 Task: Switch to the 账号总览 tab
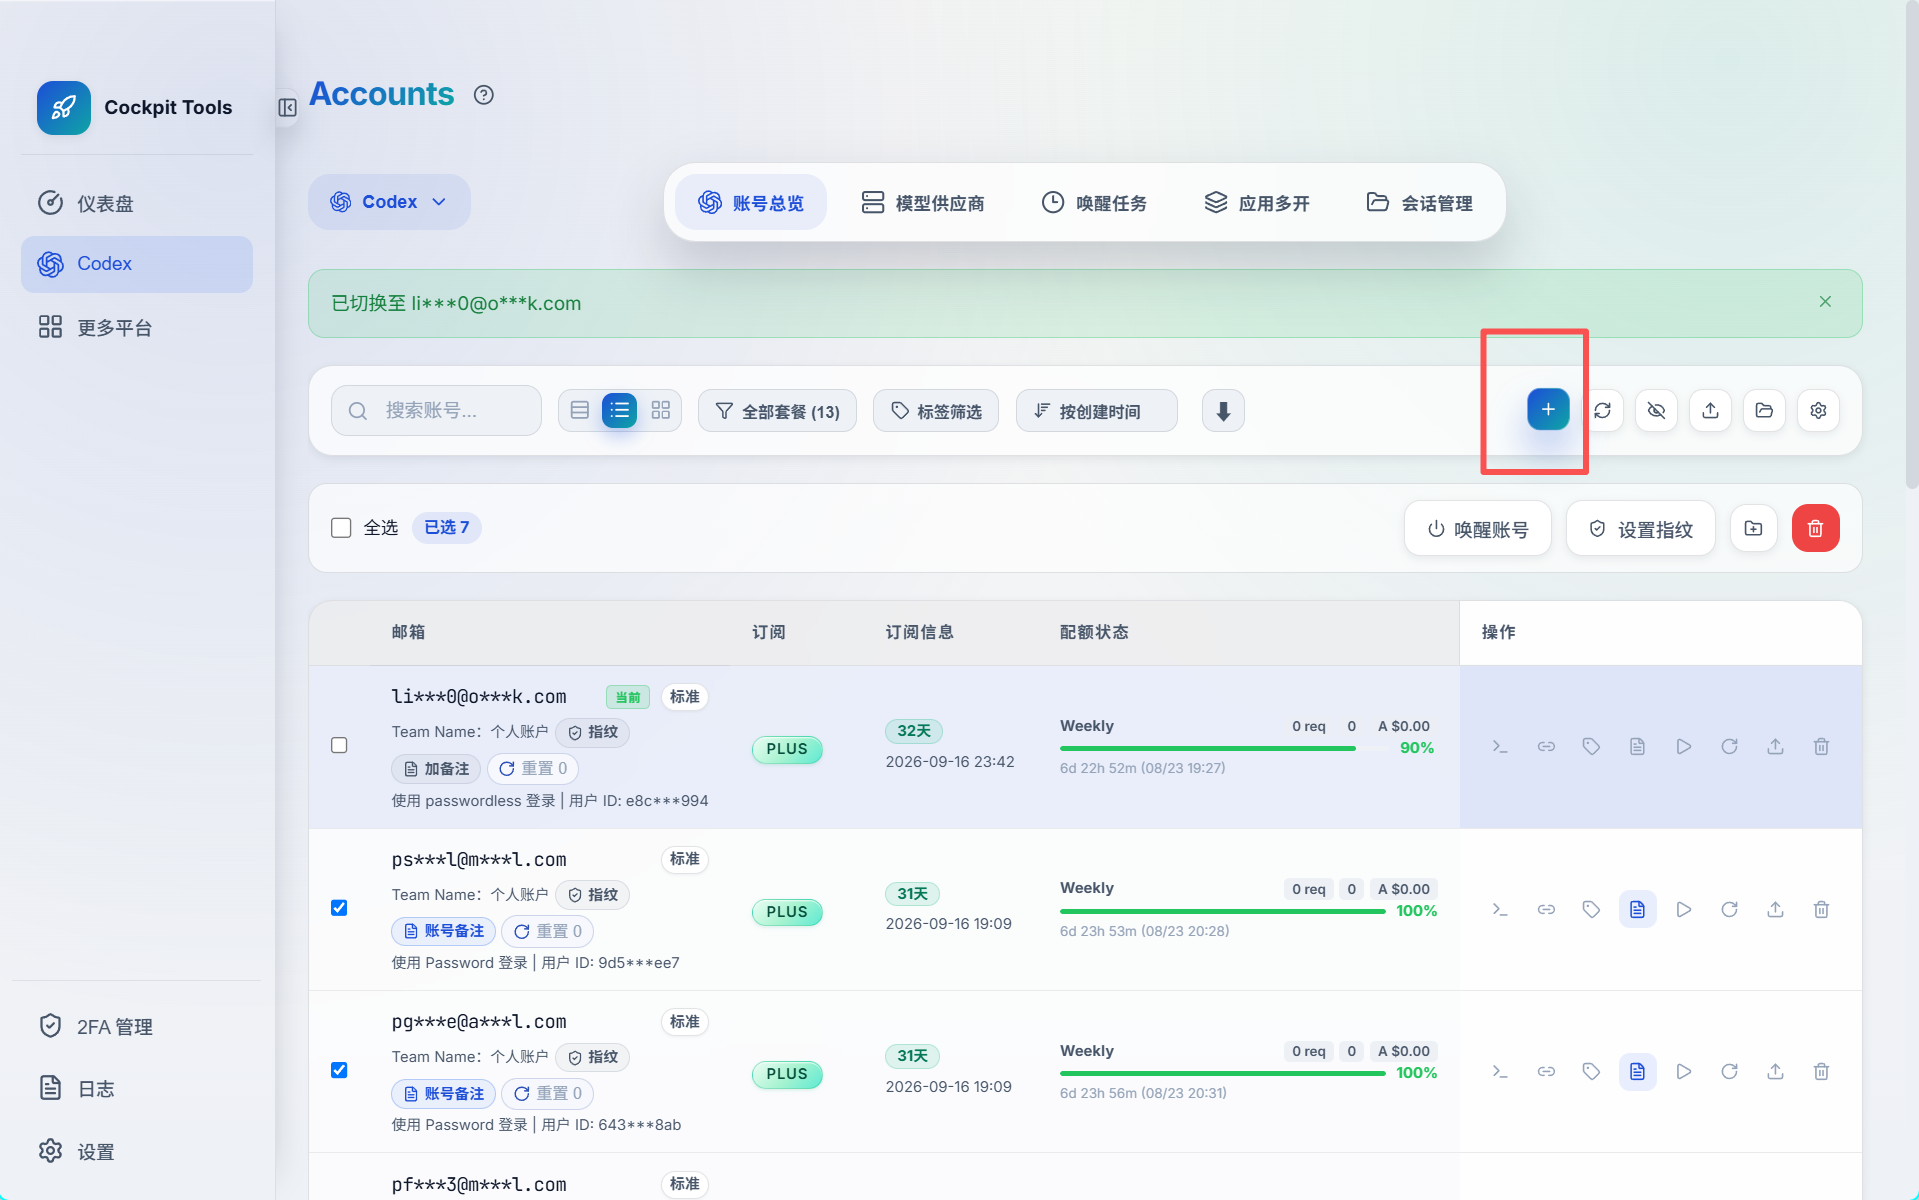(751, 203)
